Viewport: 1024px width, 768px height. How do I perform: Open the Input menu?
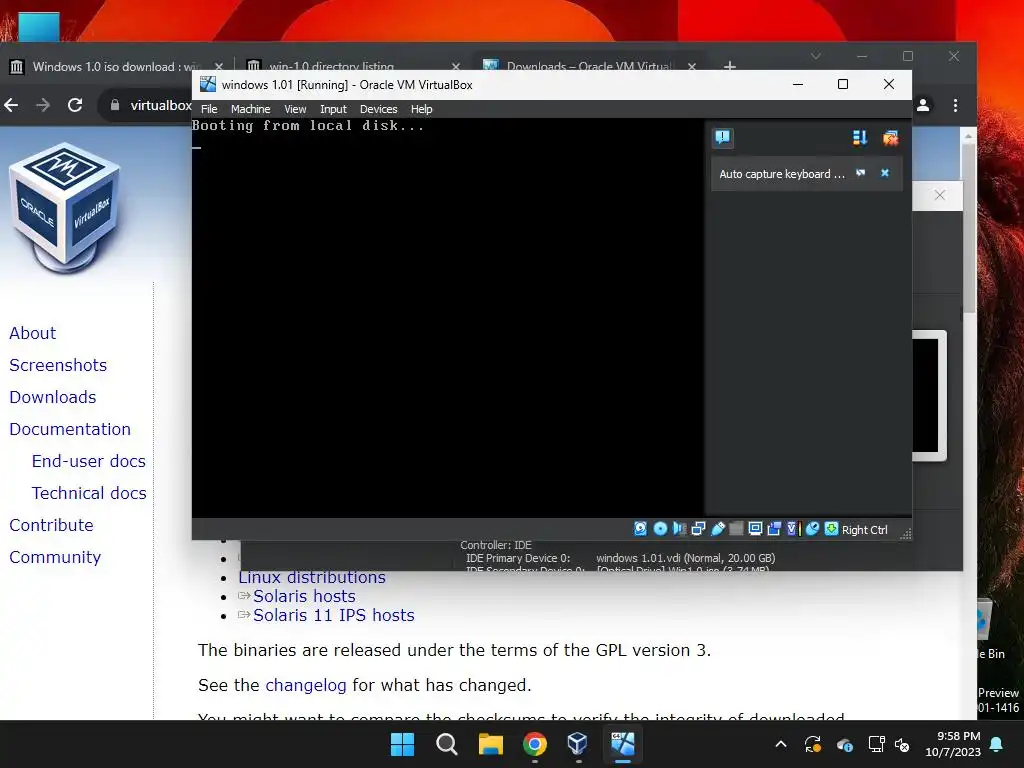click(x=333, y=109)
